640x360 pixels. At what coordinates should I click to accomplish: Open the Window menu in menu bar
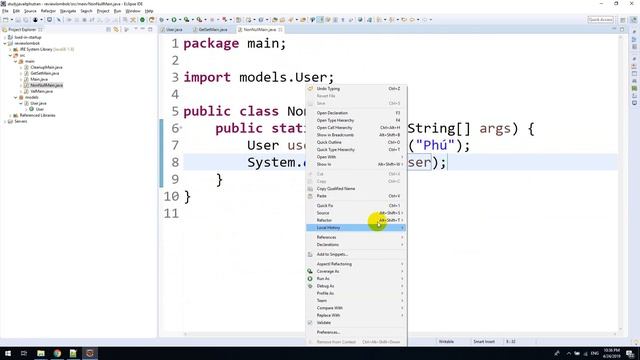point(133,11)
